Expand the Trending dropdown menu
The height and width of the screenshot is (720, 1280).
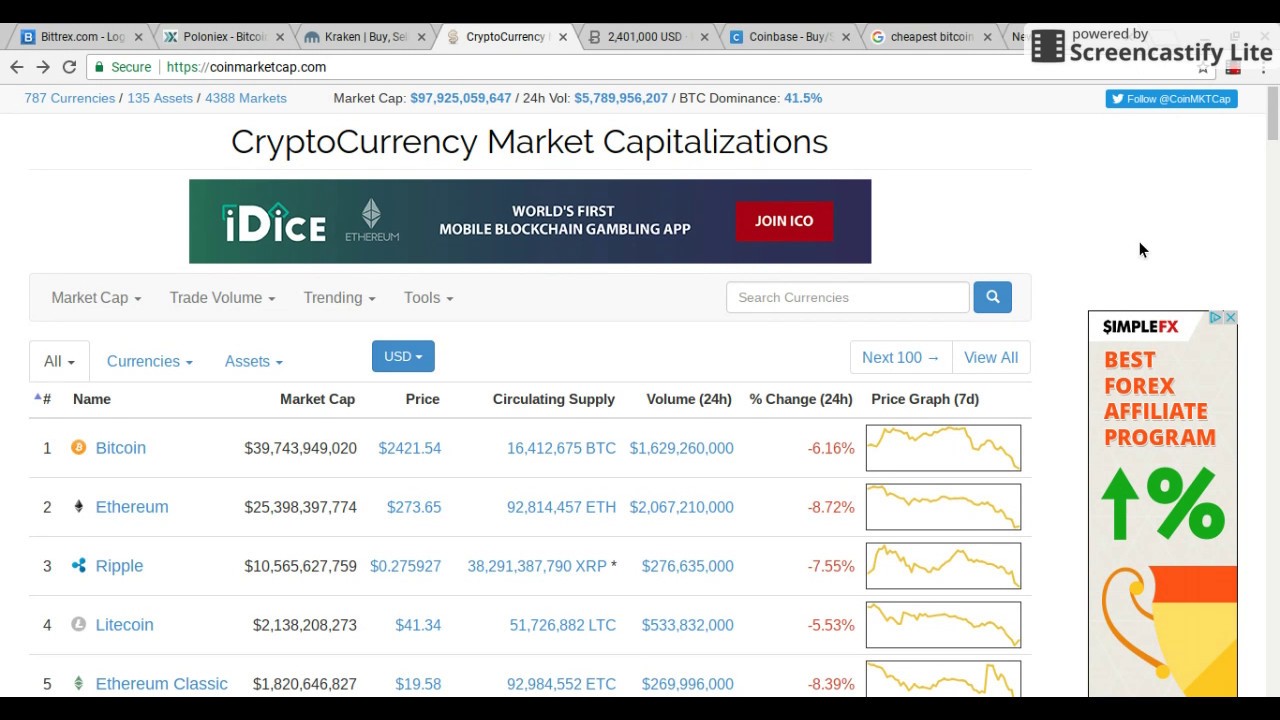[x=339, y=298]
